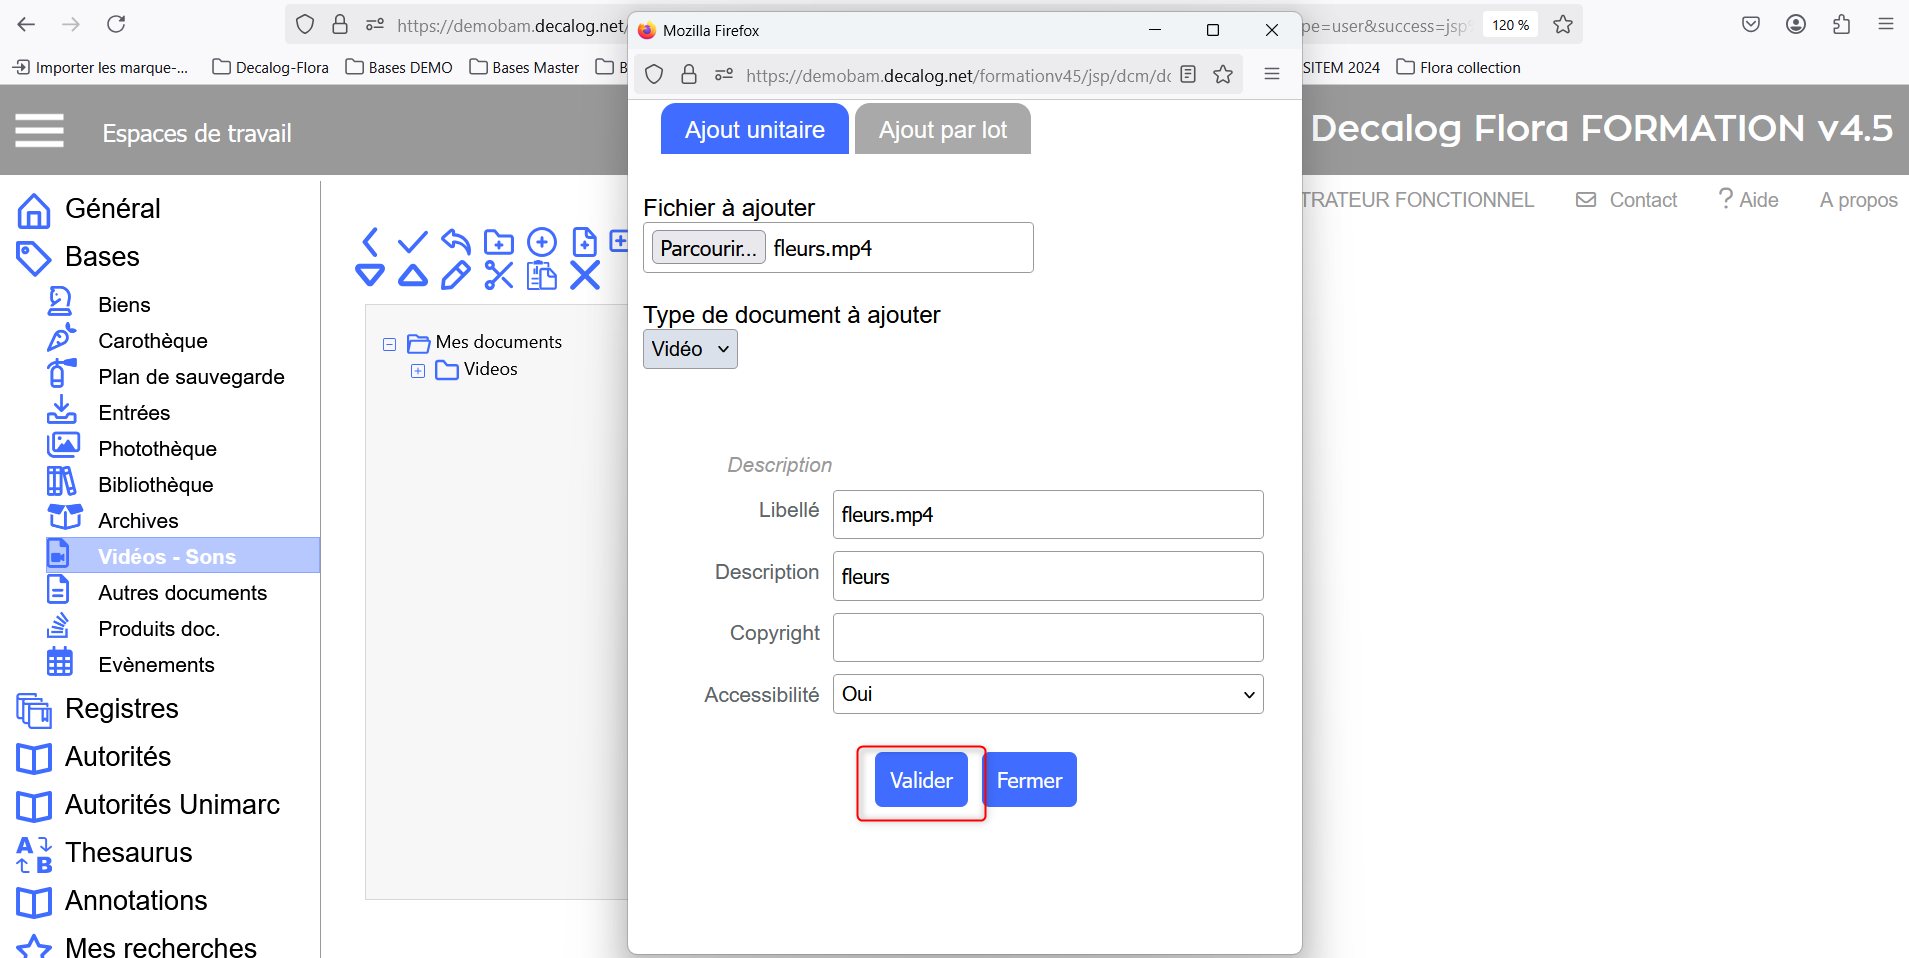Collapse the Mes documents tree node
The width and height of the screenshot is (1909, 958).
390,344
